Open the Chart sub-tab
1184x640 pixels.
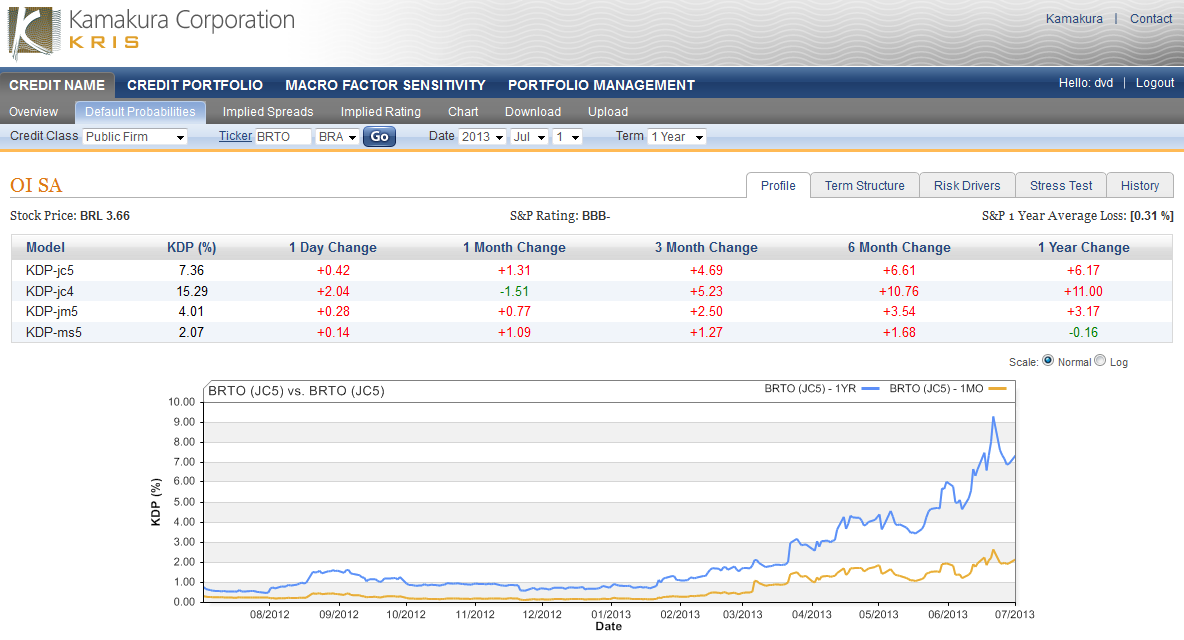pyautogui.click(x=463, y=112)
